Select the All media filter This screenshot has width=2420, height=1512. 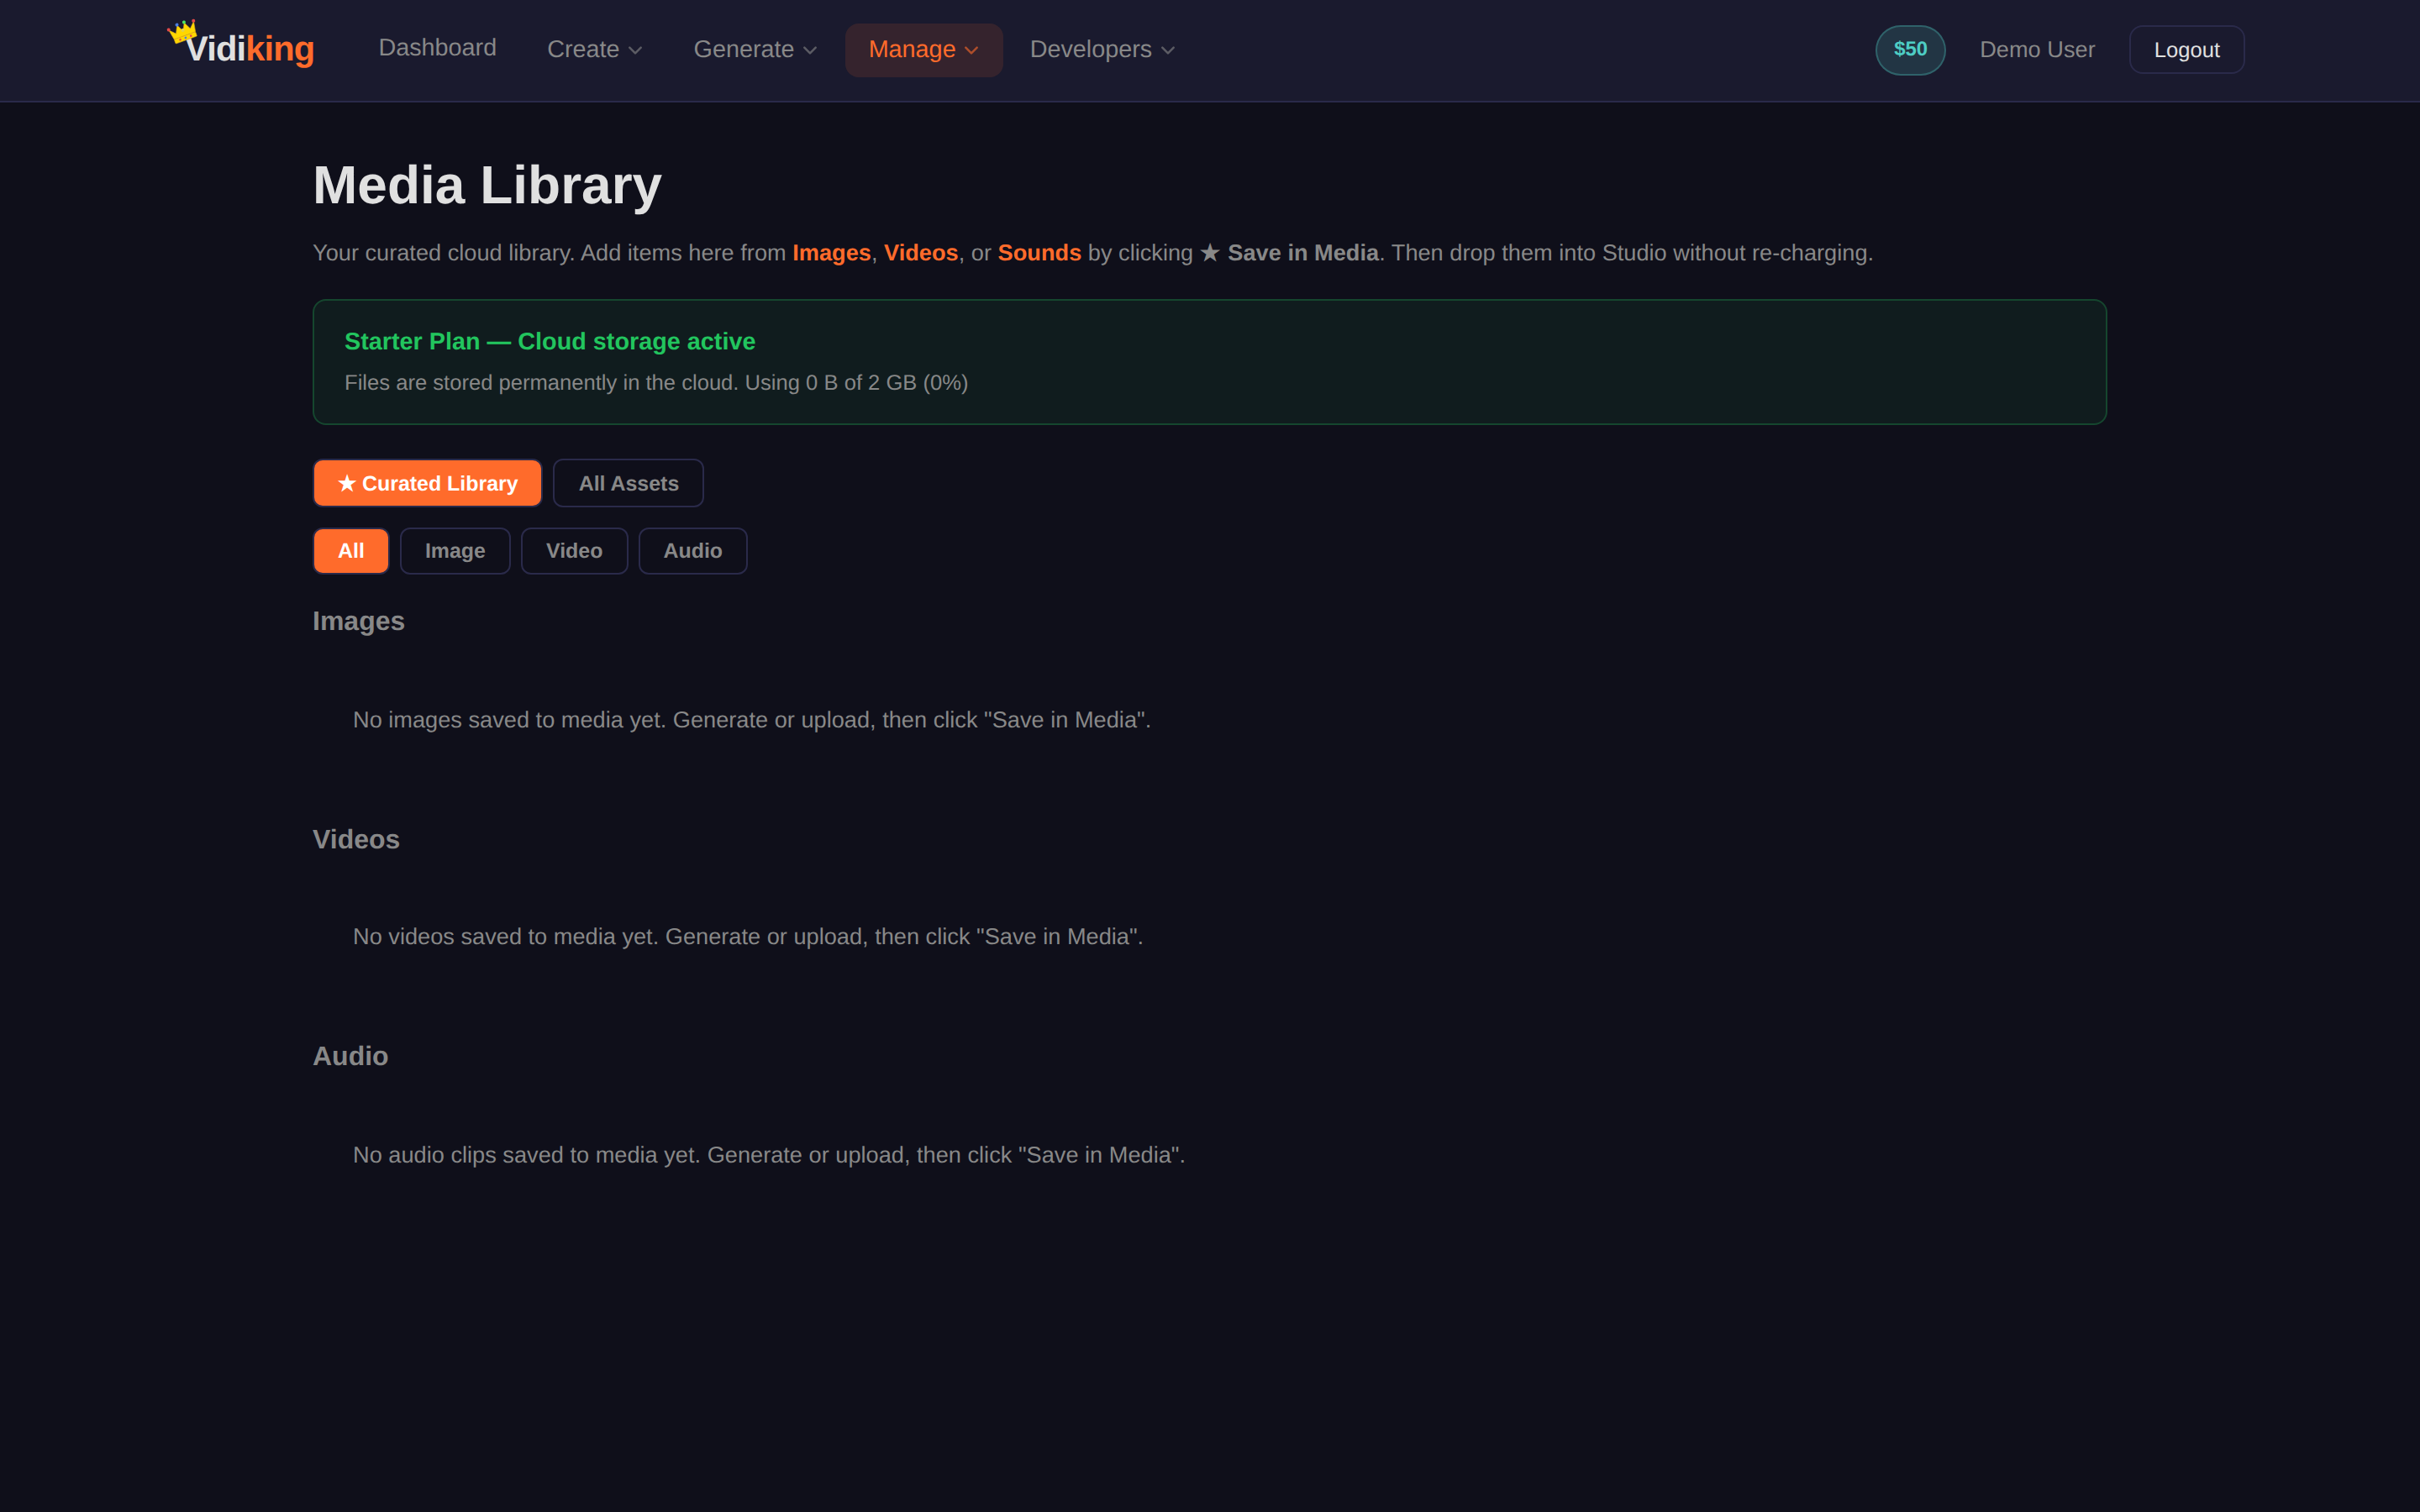point(351,551)
